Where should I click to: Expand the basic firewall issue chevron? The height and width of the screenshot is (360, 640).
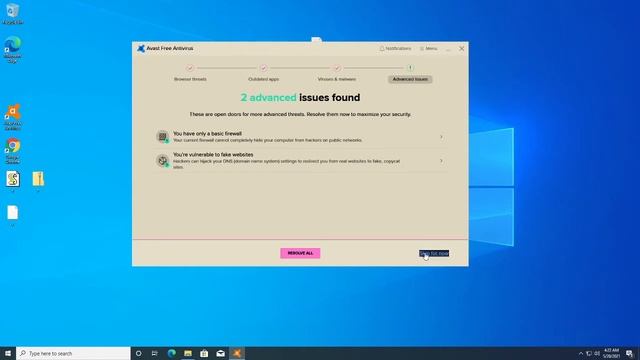click(x=441, y=137)
